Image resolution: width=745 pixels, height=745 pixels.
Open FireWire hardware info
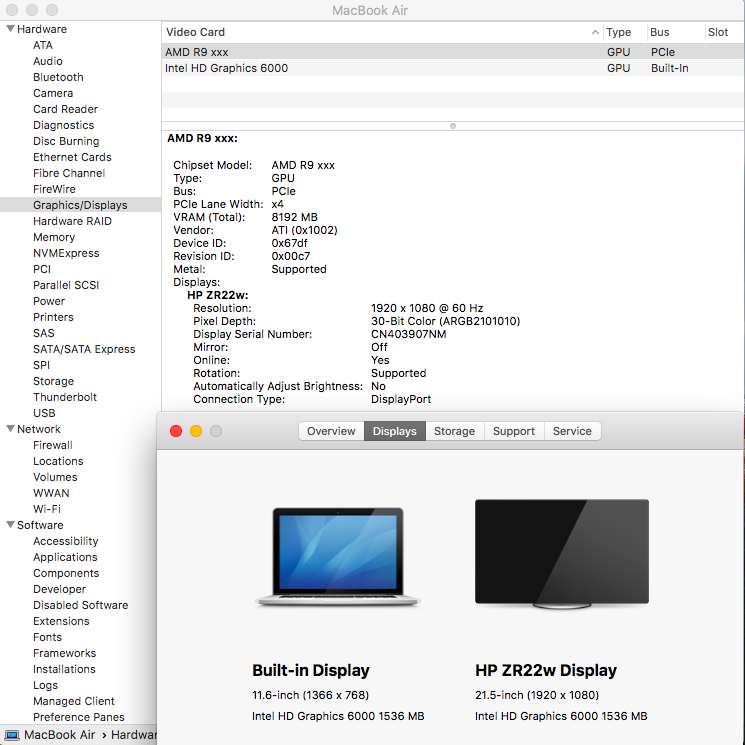tap(54, 189)
